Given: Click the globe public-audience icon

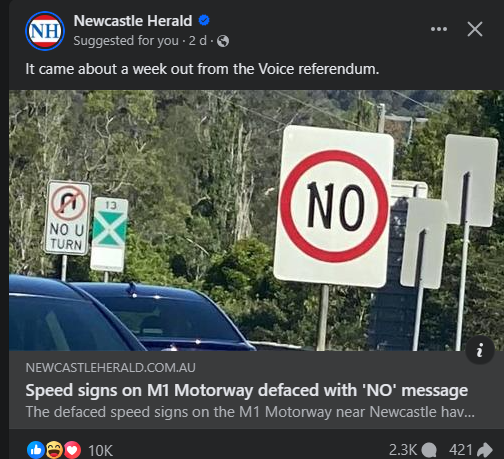Looking at the screenshot, I should coord(223,41).
